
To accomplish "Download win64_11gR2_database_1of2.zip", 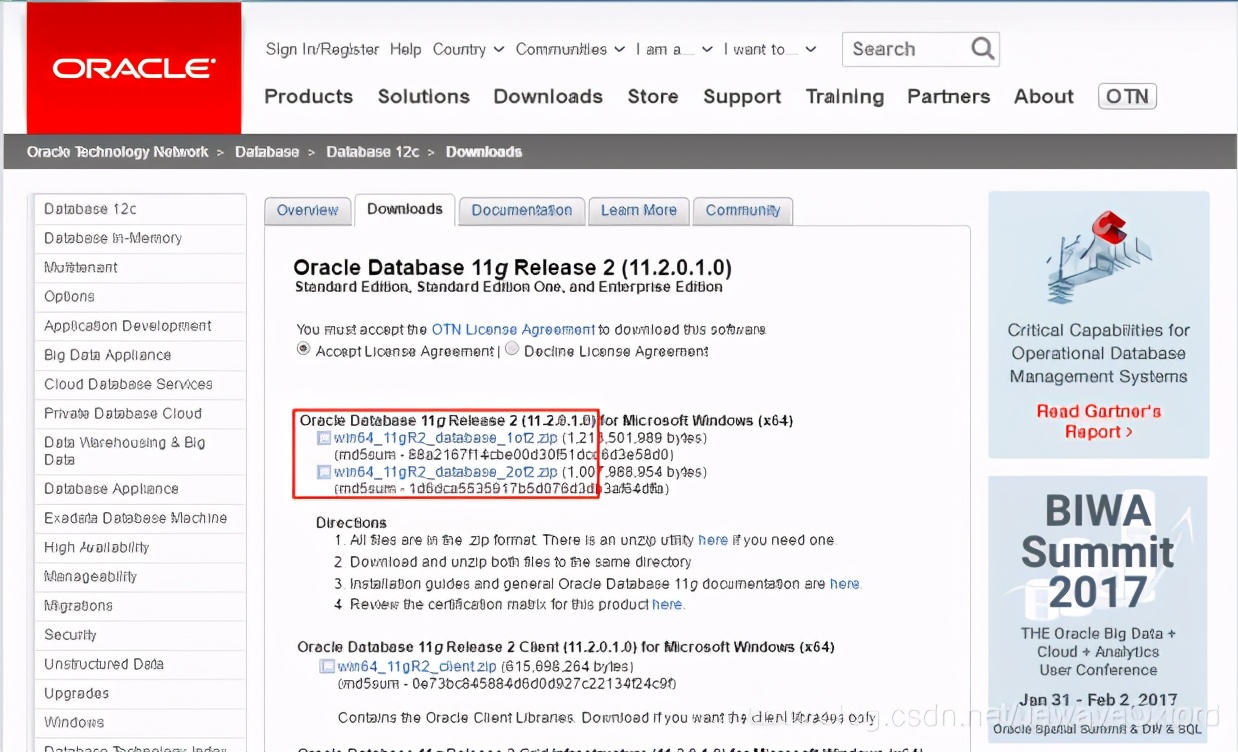I will [x=446, y=438].
